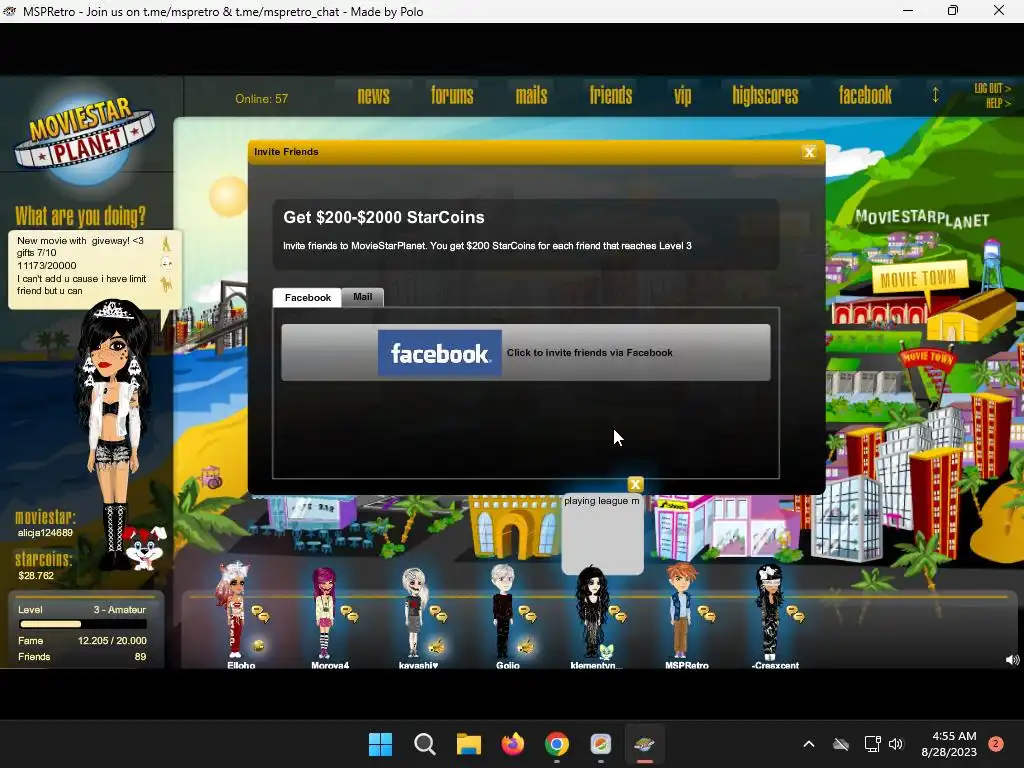Click the facebook logo in invite banner

(440, 353)
